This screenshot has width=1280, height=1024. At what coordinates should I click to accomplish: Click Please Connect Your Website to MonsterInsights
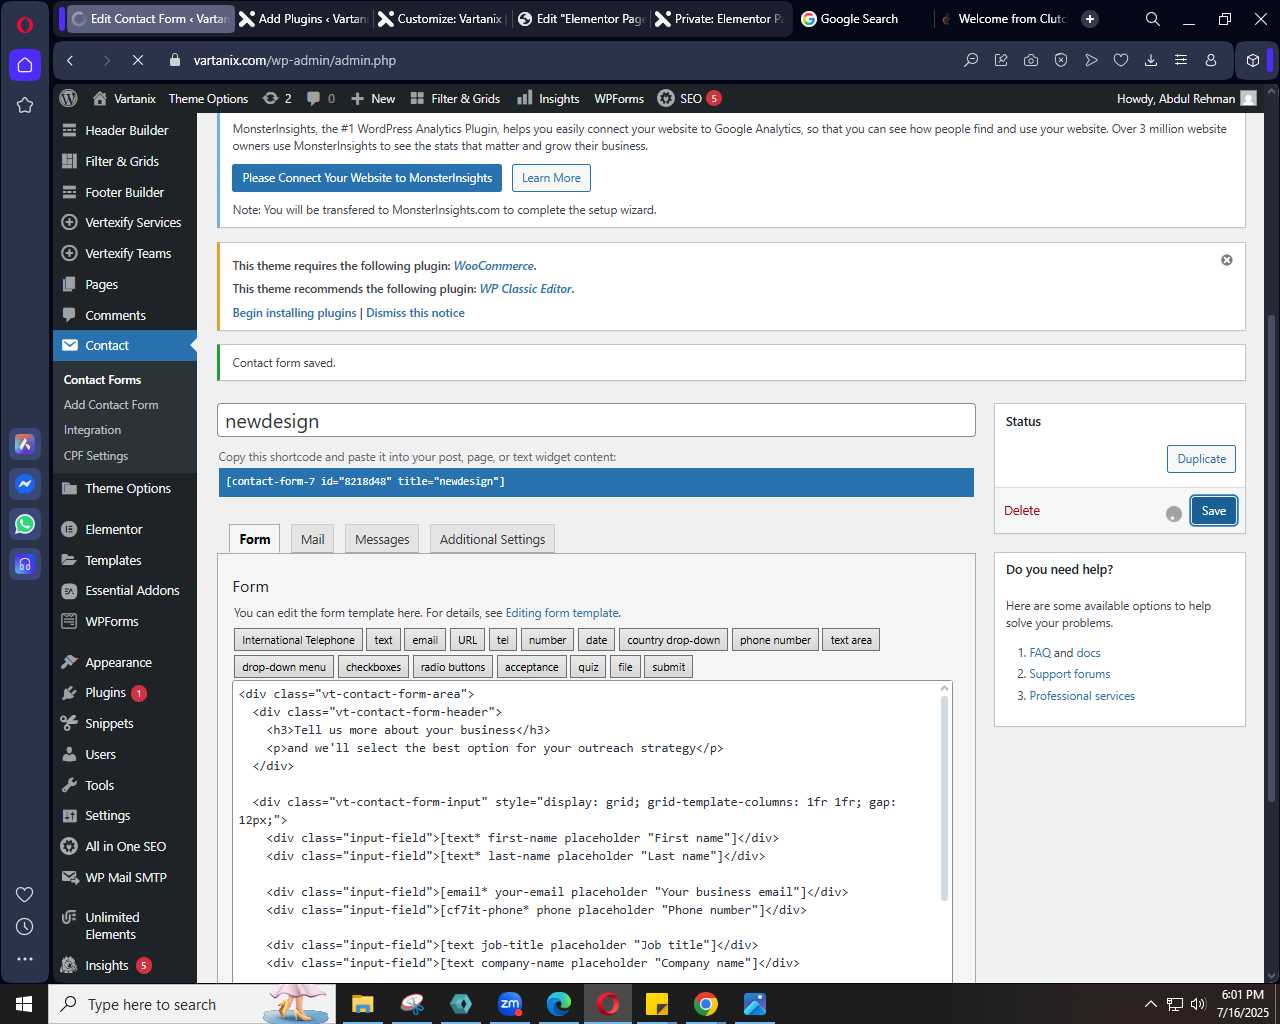[x=367, y=178]
